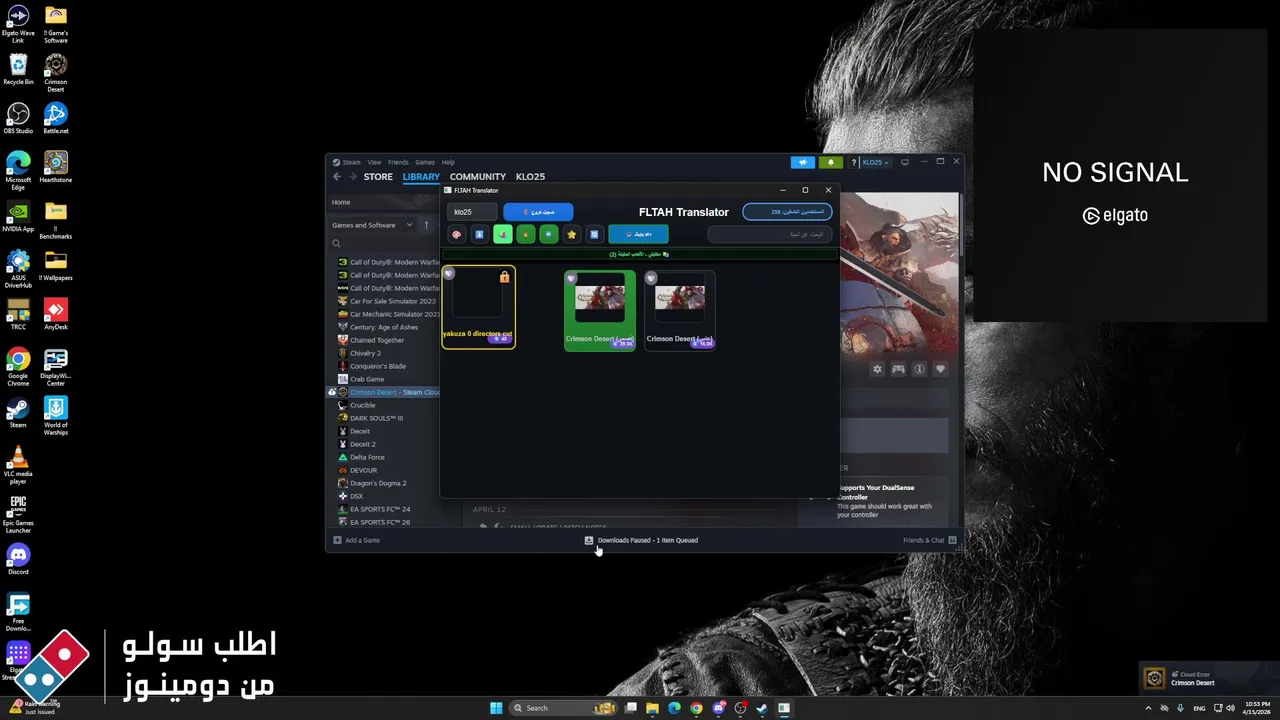Click Google Chrome in the taskbar

[696, 708]
